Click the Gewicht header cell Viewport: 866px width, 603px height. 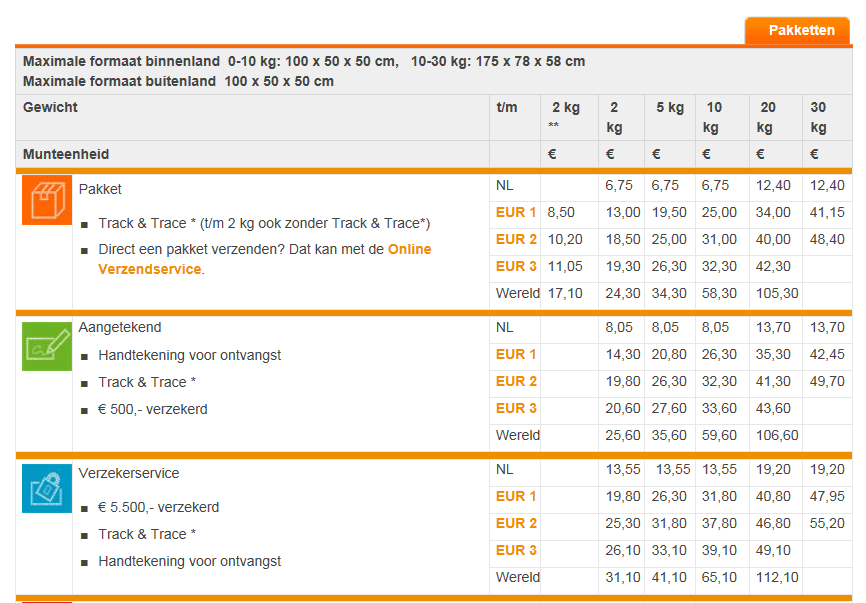[252, 117]
